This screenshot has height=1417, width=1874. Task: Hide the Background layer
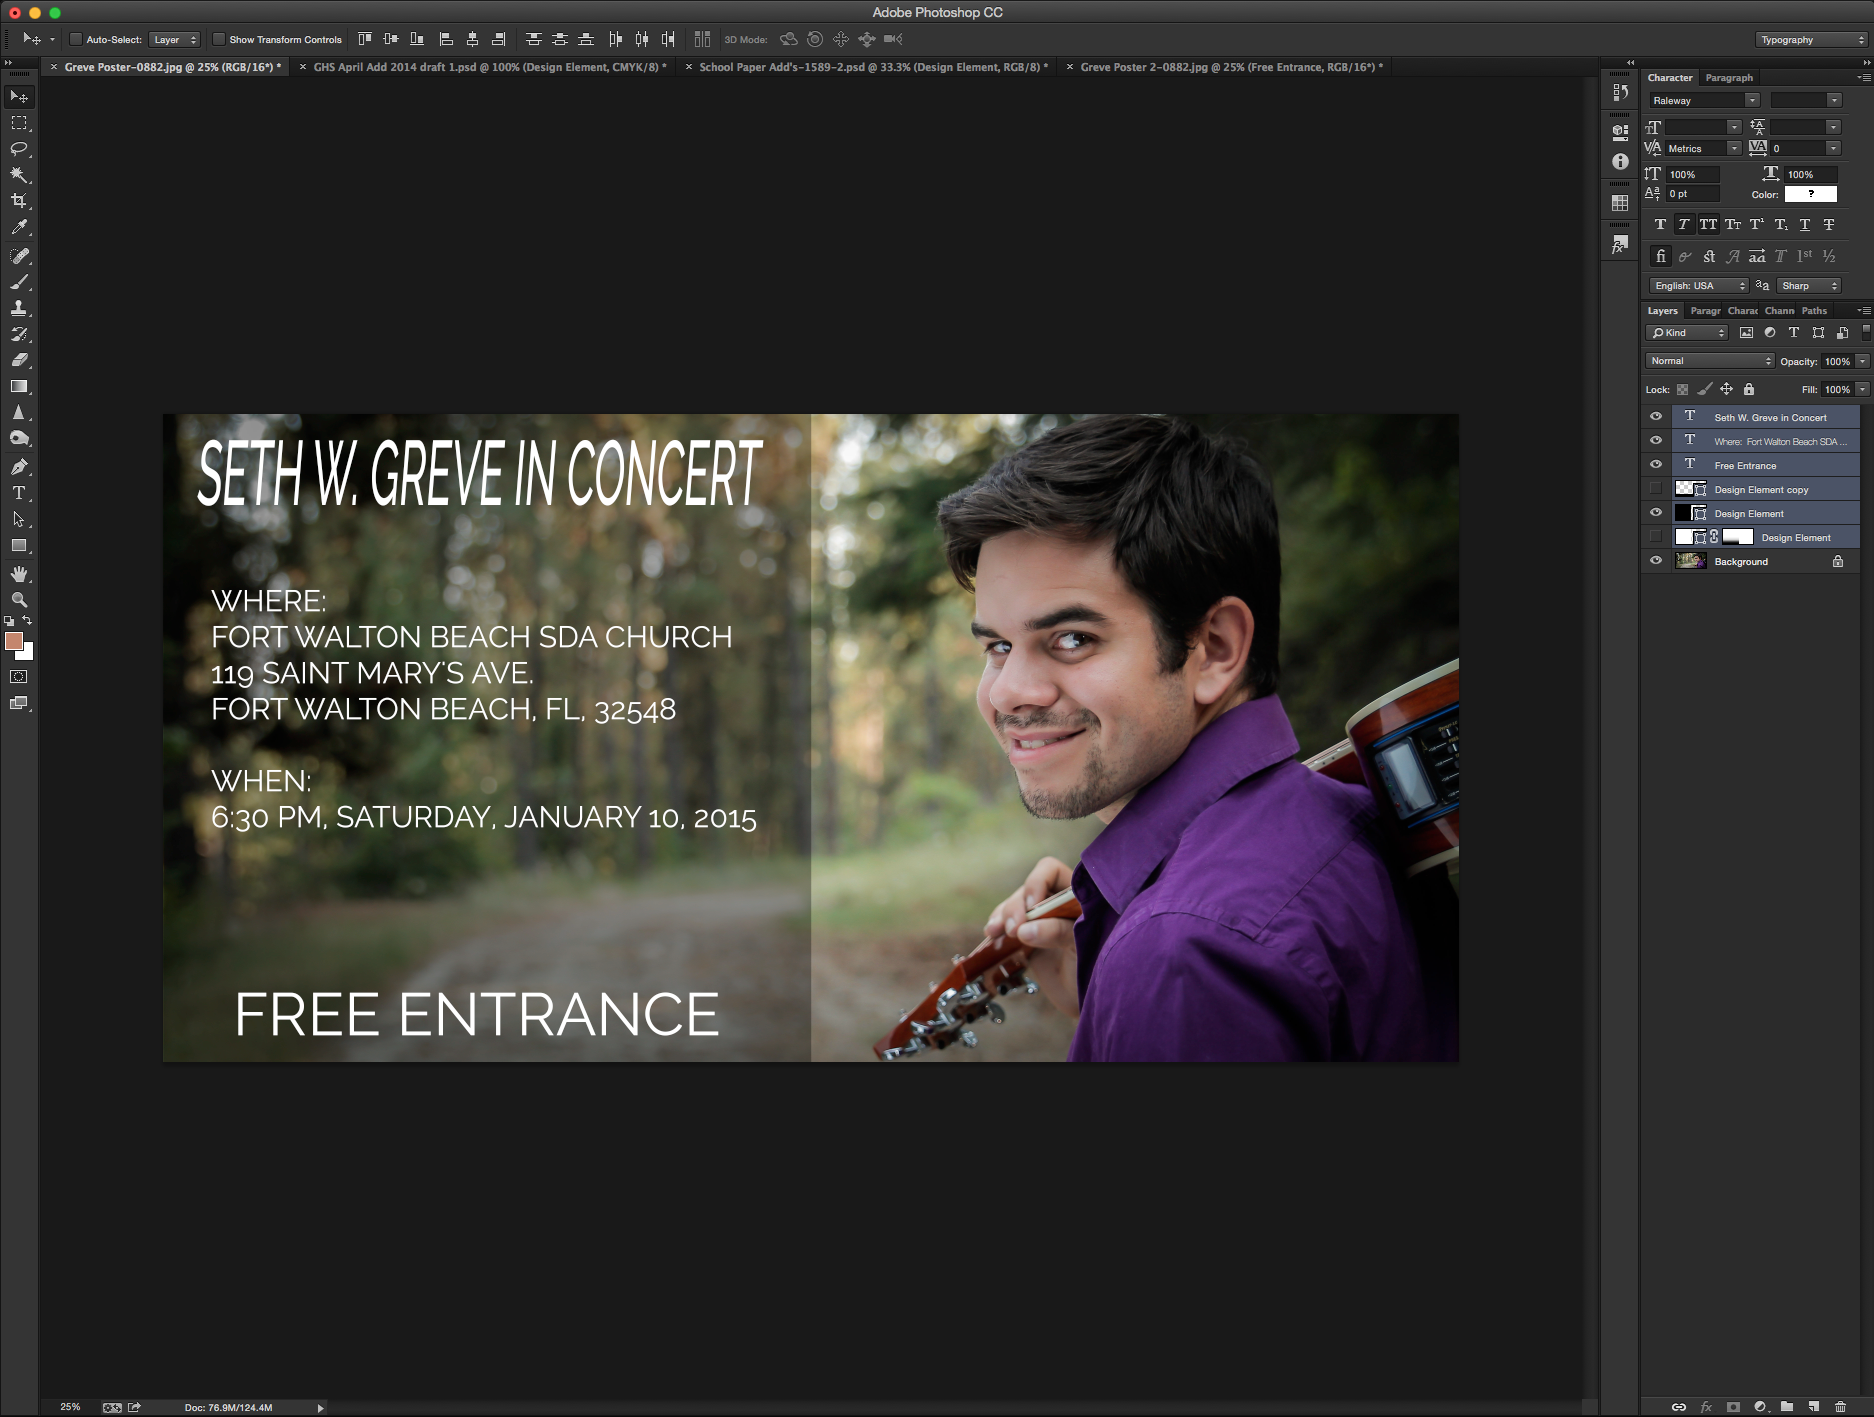[1656, 561]
